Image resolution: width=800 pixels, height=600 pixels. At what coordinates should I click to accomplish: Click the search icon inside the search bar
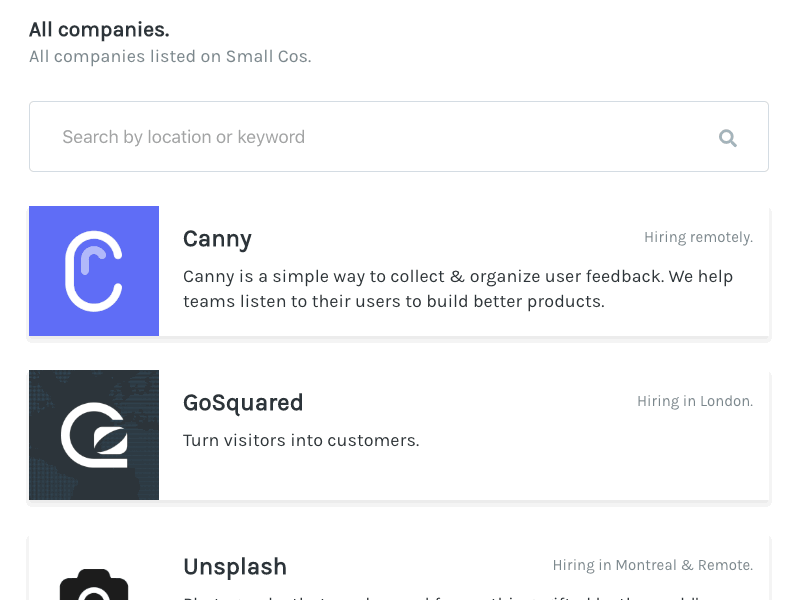pyautogui.click(x=728, y=137)
